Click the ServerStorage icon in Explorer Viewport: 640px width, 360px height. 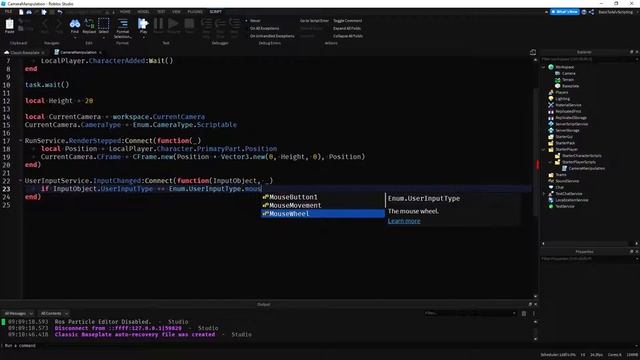pyautogui.click(x=551, y=130)
